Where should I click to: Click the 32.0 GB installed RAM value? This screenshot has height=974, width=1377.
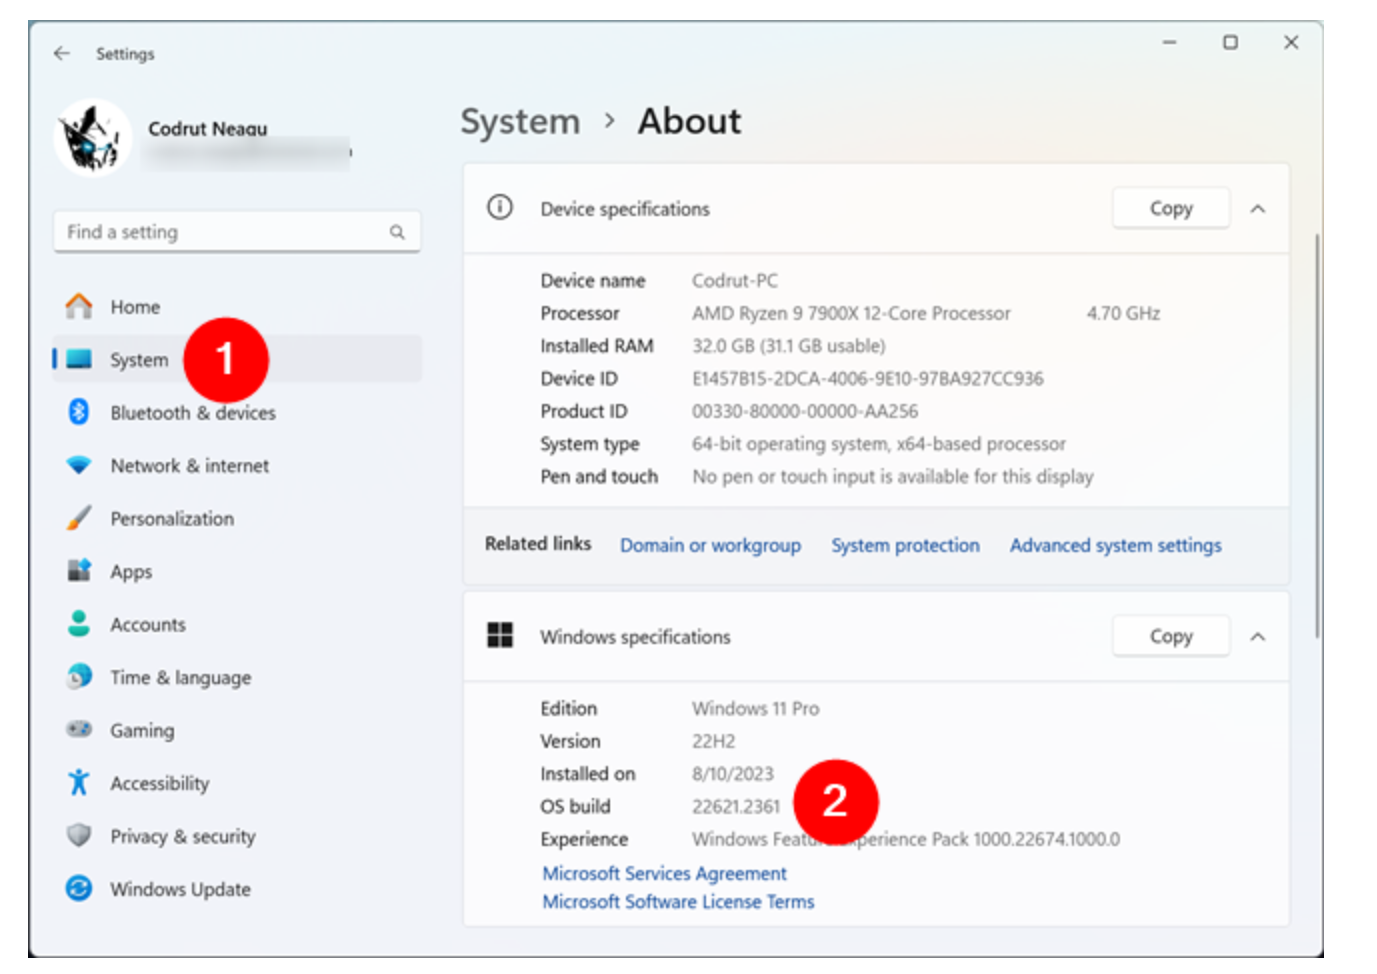coord(788,346)
